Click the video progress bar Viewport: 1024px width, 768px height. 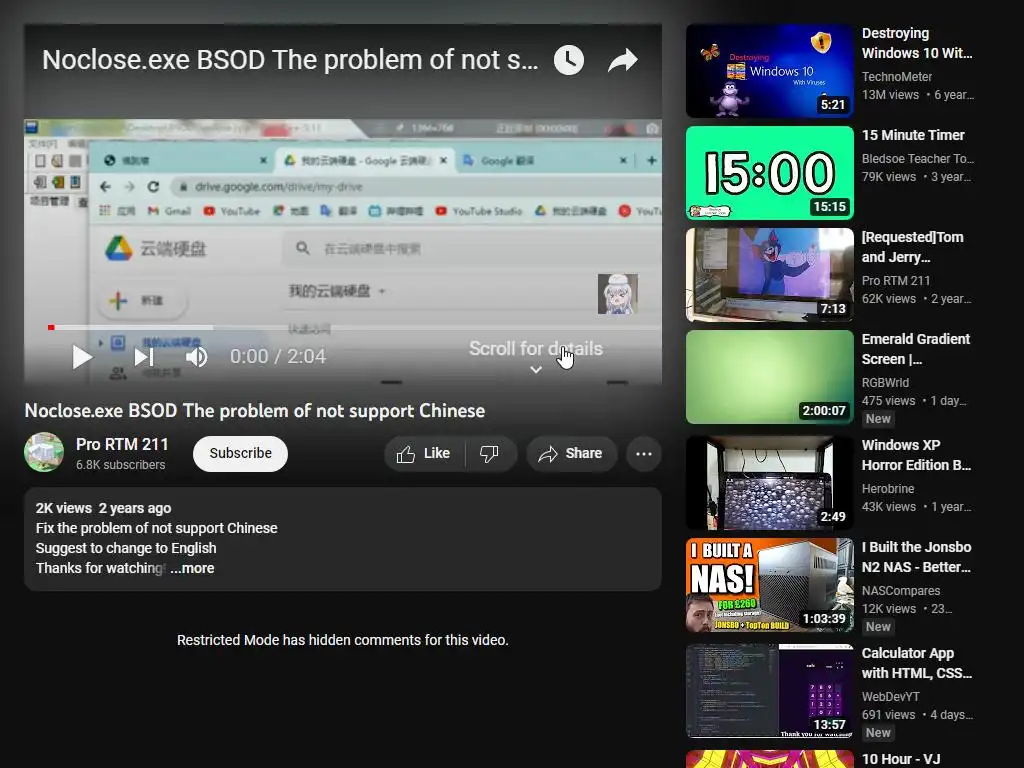(x=356, y=327)
